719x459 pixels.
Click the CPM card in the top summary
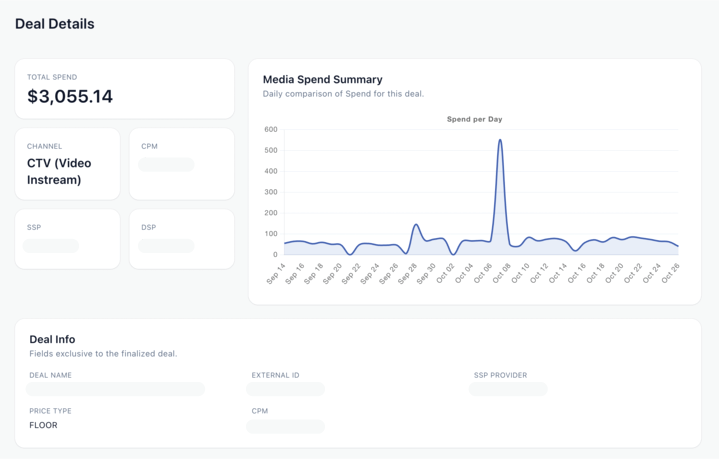coord(181,164)
